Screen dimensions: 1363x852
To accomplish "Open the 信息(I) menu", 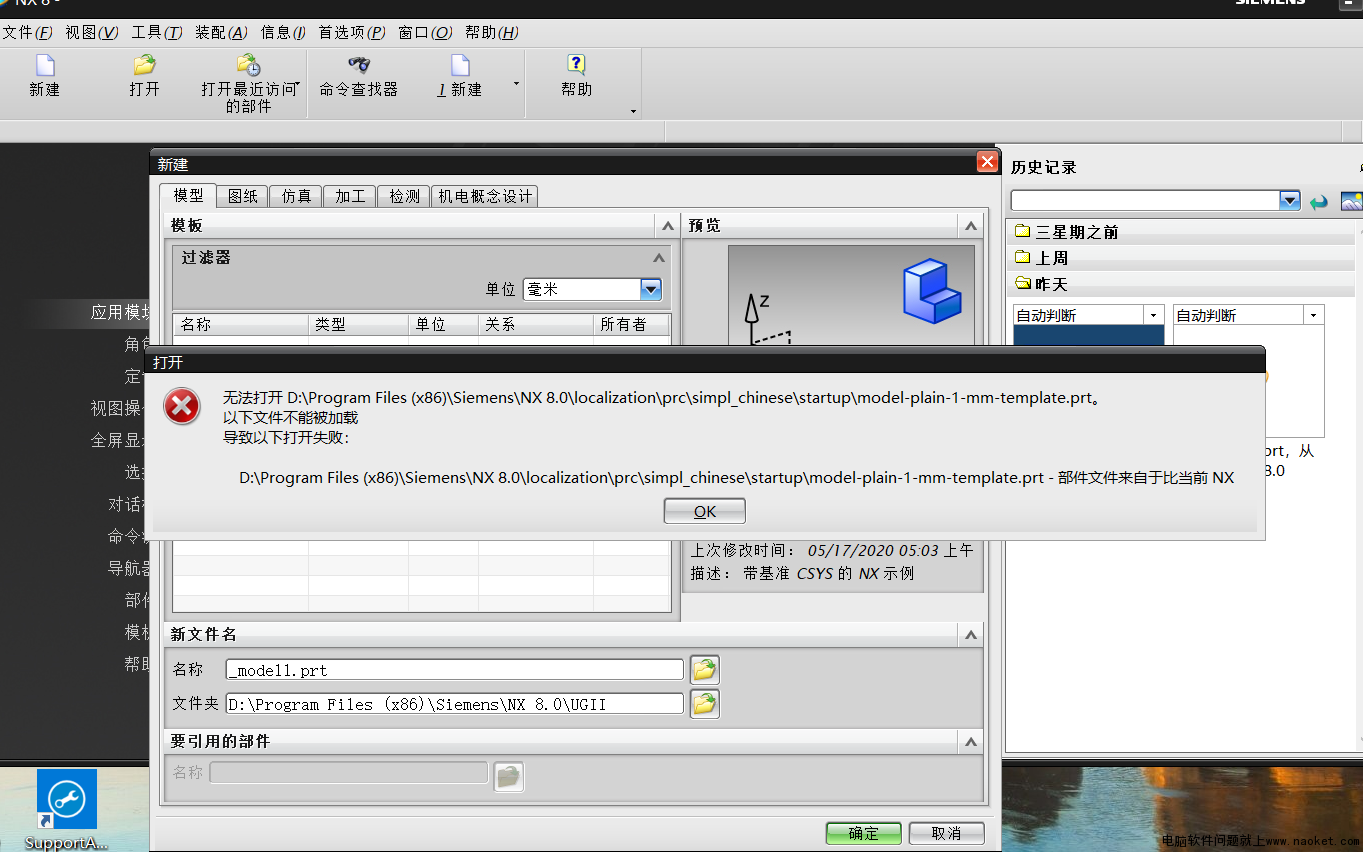I will pos(283,32).
